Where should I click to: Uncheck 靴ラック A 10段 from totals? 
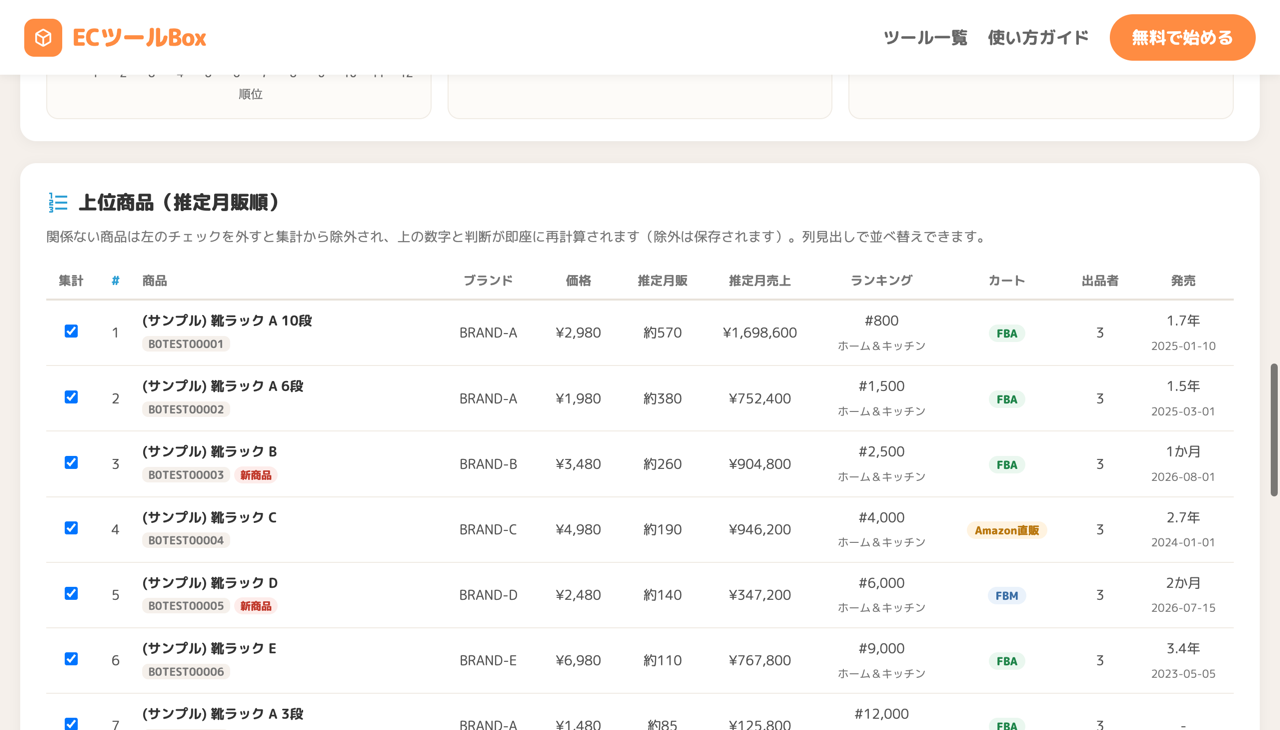[x=71, y=331]
